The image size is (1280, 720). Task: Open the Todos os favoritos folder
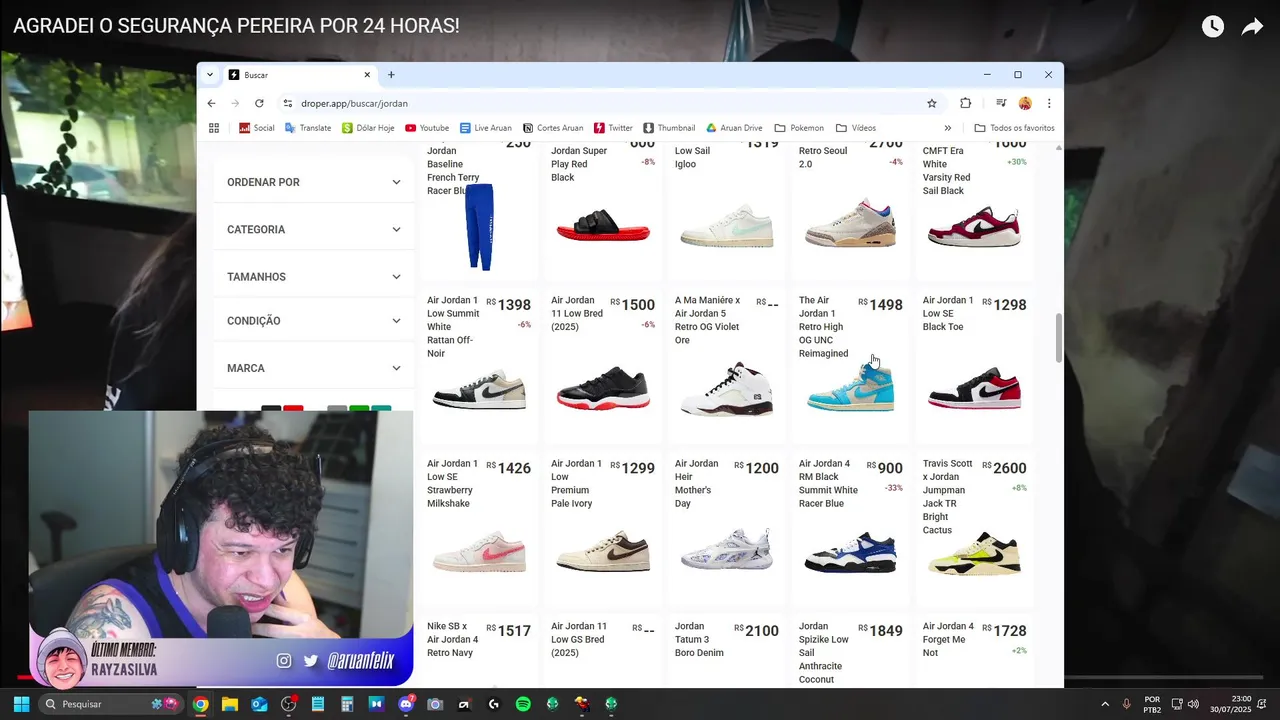[1015, 128]
